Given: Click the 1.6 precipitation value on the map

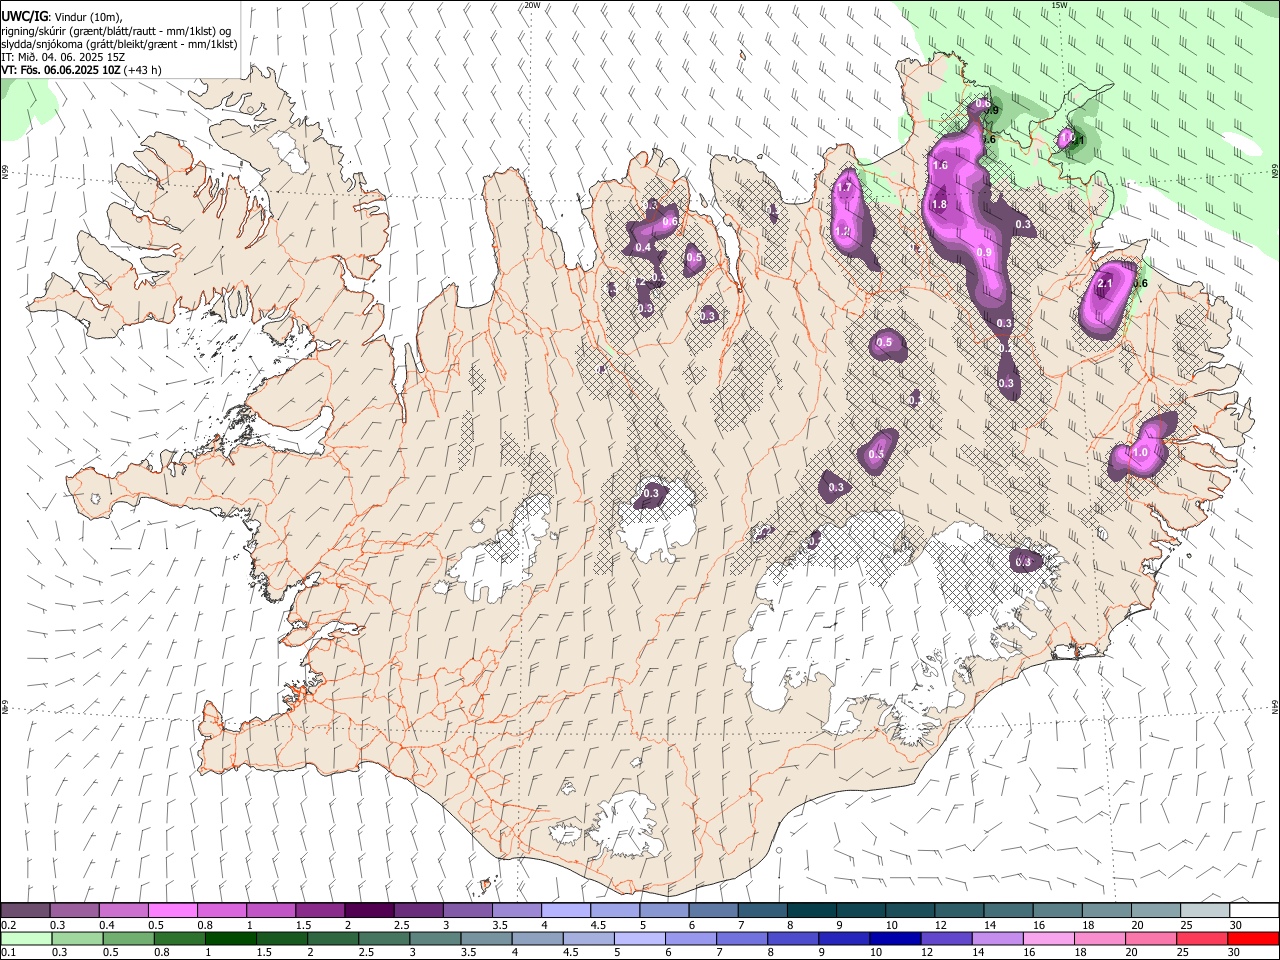Looking at the screenshot, I should point(940,166).
